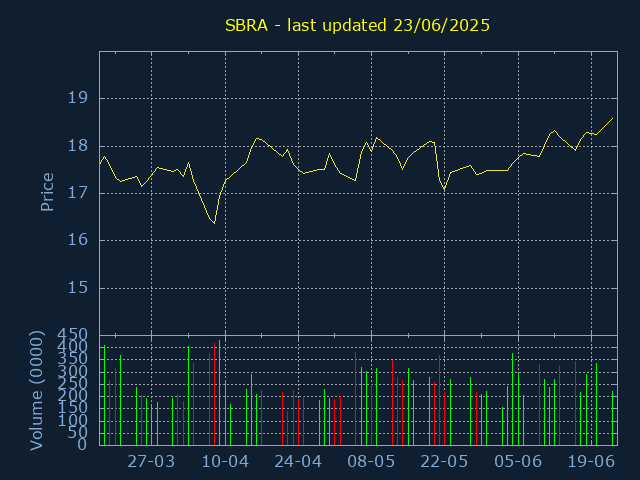This screenshot has width=640, height=480.
Task: Click the volume axis value 0
Action: click(82, 444)
